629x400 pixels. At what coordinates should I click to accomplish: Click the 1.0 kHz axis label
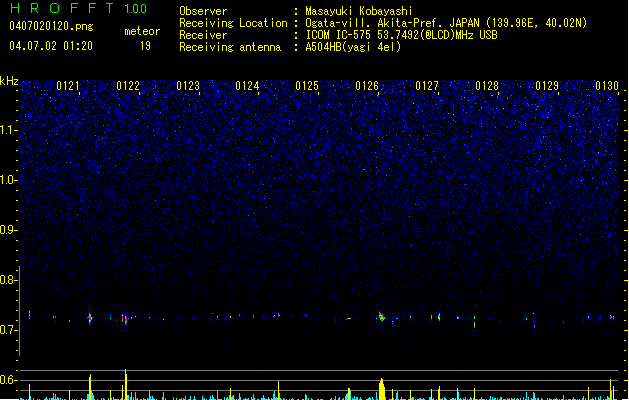click(x=8, y=180)
